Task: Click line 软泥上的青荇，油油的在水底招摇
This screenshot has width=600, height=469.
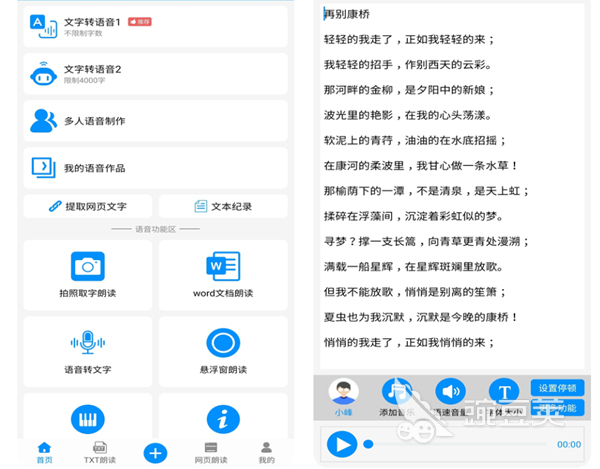Action: 415,140
